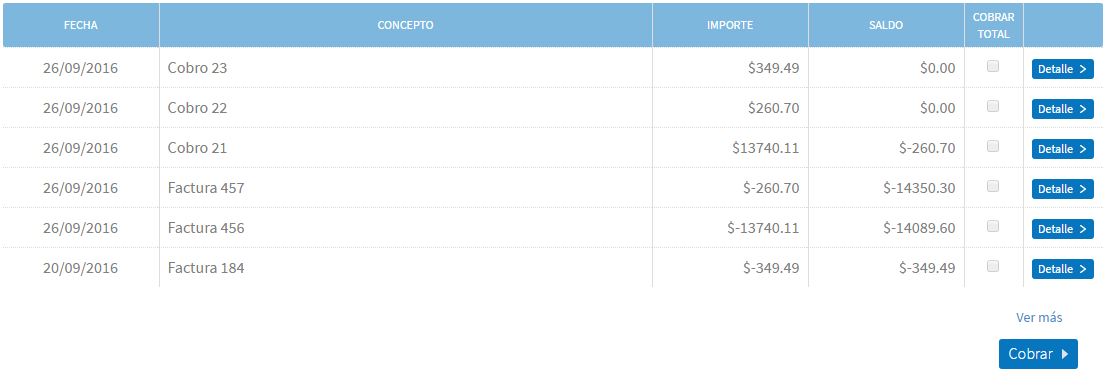Open Detalle for Factura 457
1105x391 pixels.
click(1063, 189)
